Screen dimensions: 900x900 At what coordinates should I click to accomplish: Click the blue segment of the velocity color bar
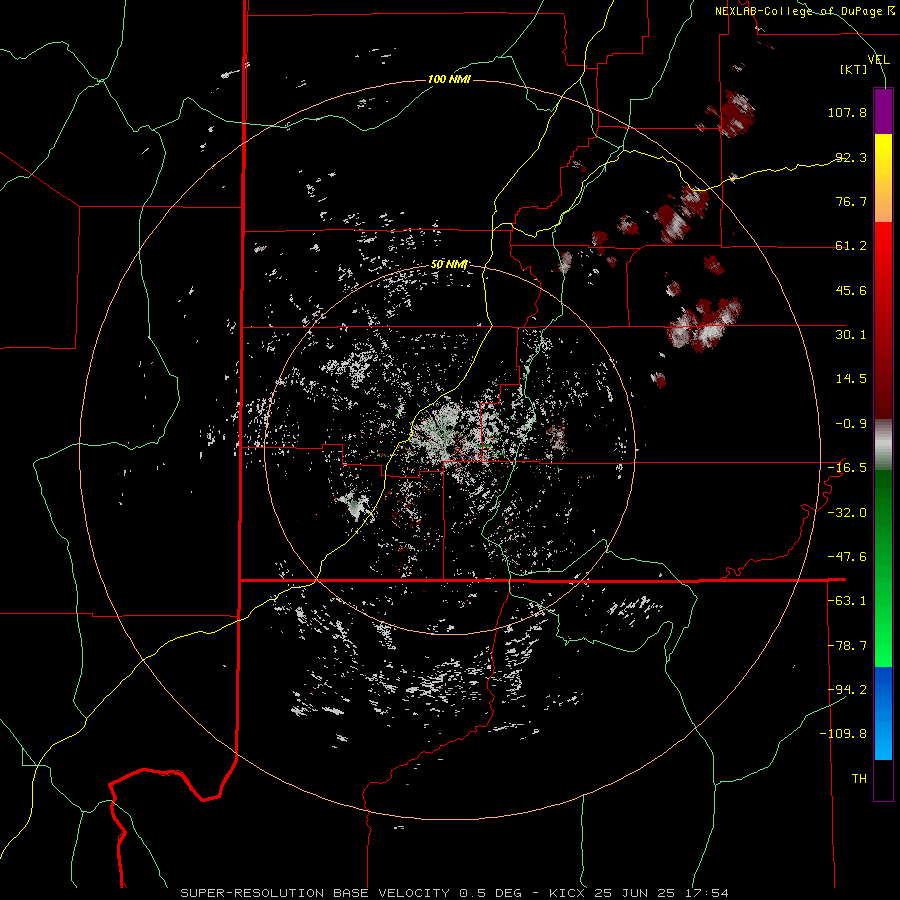pos(883,713)
